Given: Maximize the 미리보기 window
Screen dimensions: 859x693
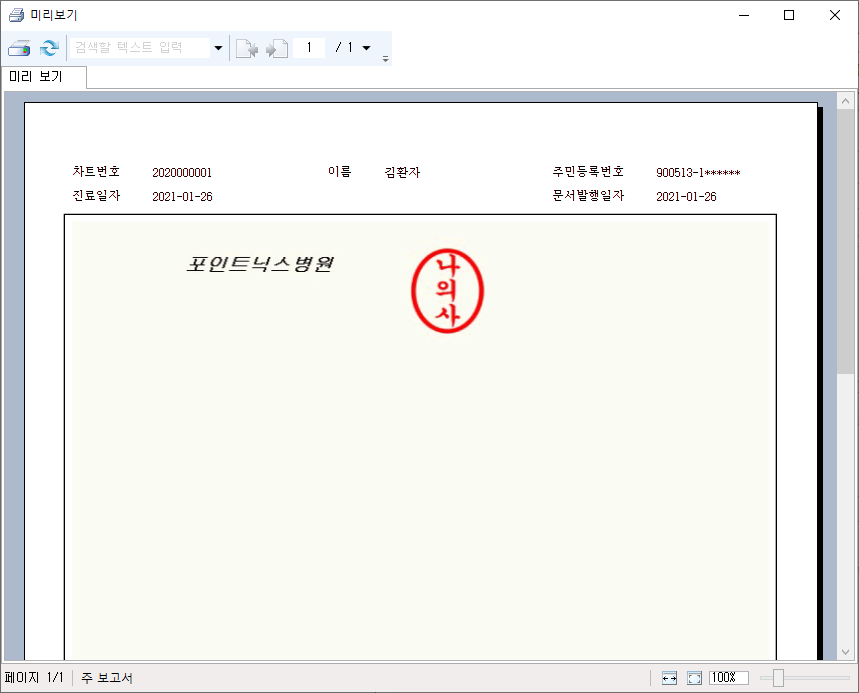Looking at the screenshot, I should [x=789, y=15].
